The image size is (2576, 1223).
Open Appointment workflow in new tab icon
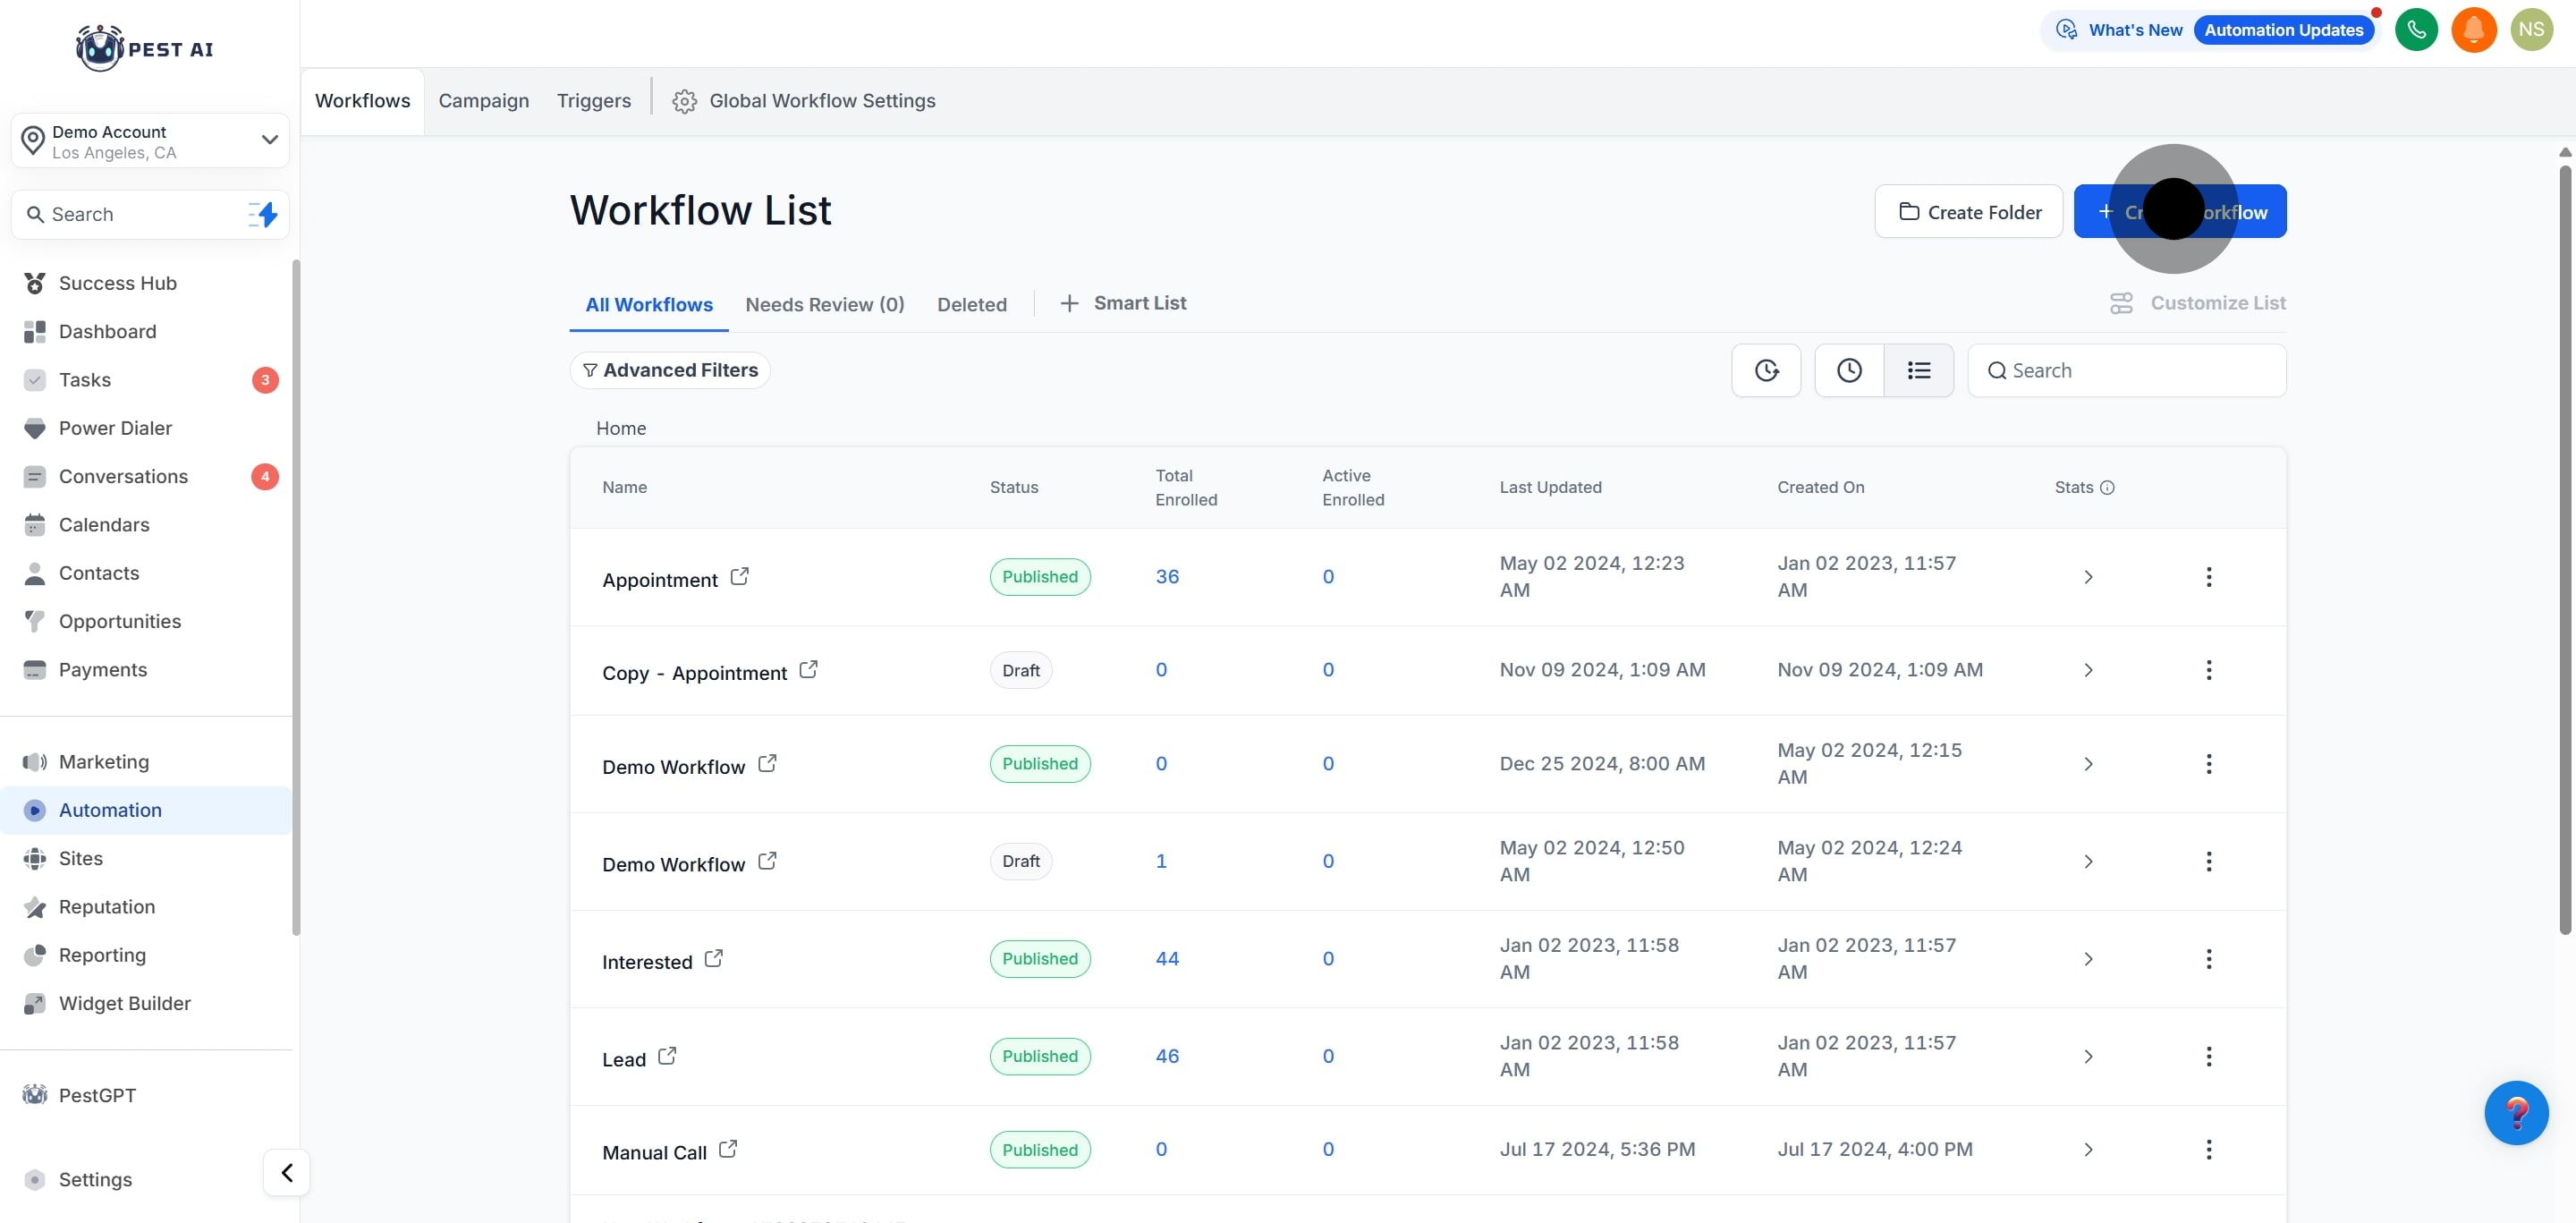click(x=739, y=577)
